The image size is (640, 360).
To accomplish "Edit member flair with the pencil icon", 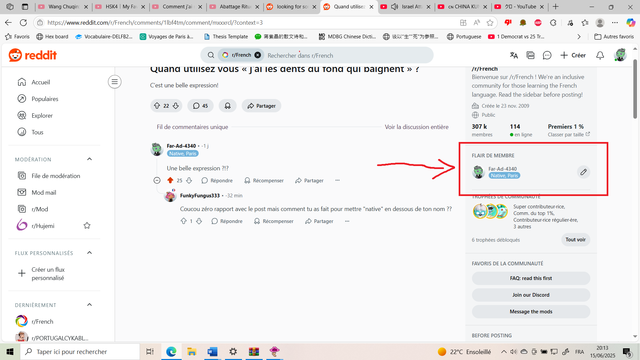I will coord(584,172).
